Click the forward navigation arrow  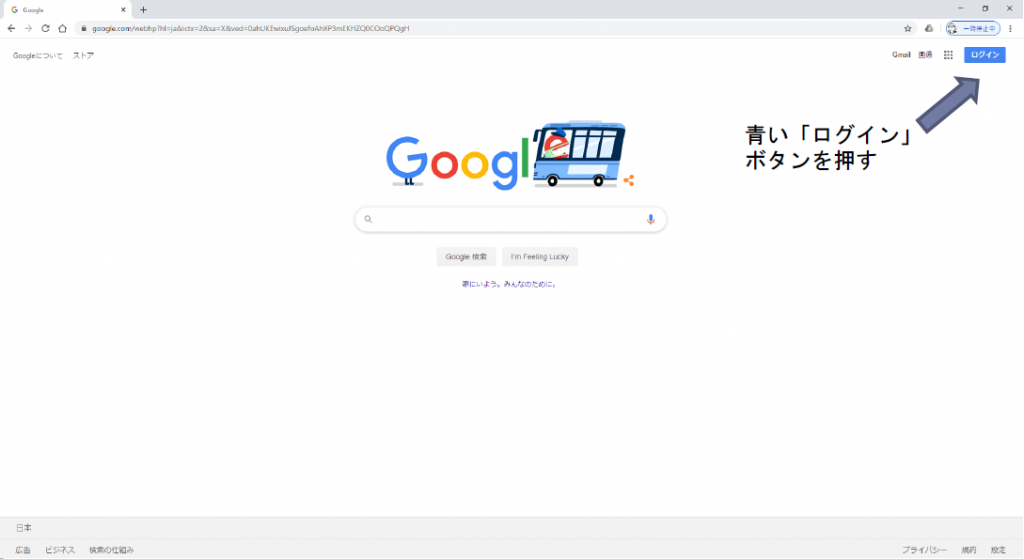coord(28,28)
